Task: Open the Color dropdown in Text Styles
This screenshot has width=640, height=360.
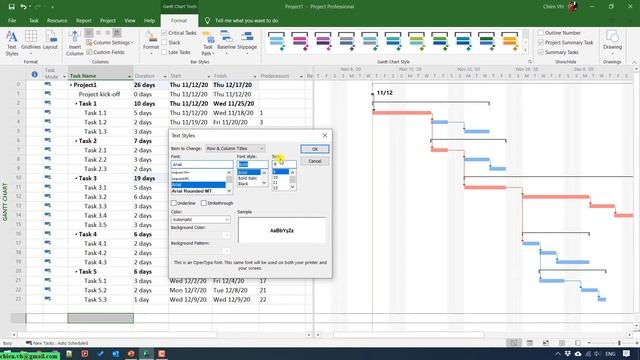Action: [200, 220]
